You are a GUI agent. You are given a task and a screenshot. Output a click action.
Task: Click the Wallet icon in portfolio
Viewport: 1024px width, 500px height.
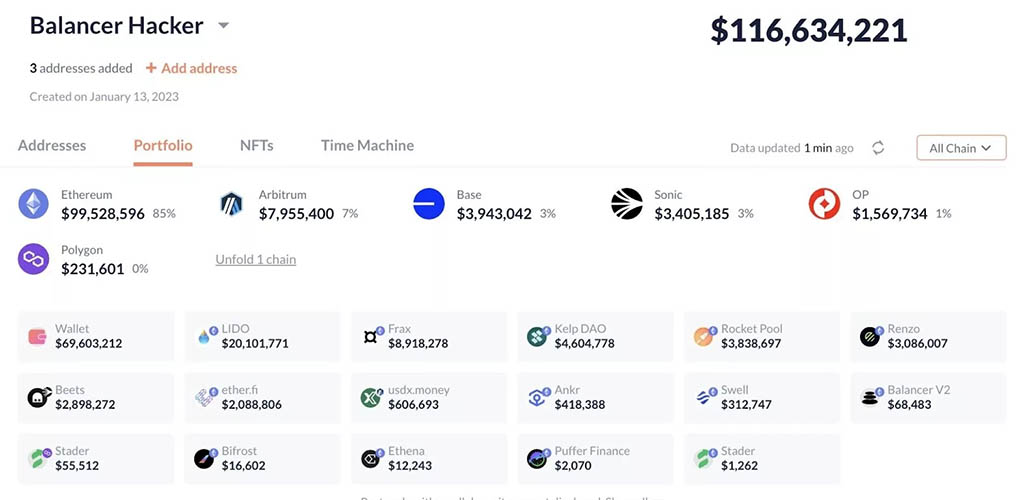(x=37, y=337)
